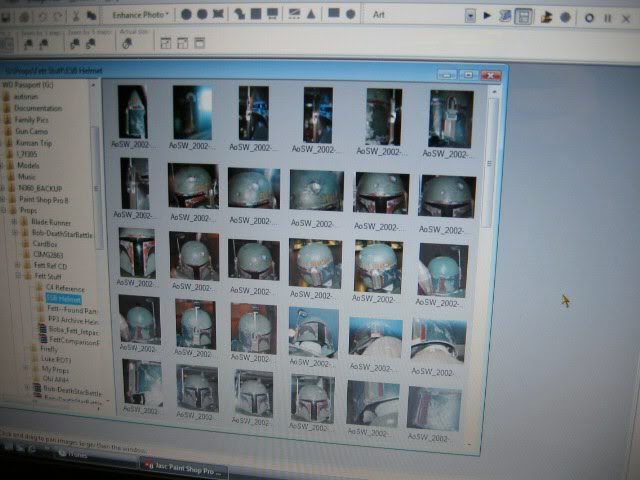Click Jasc Paint Shop Pro taskbar button

click(x=183, y=469)
